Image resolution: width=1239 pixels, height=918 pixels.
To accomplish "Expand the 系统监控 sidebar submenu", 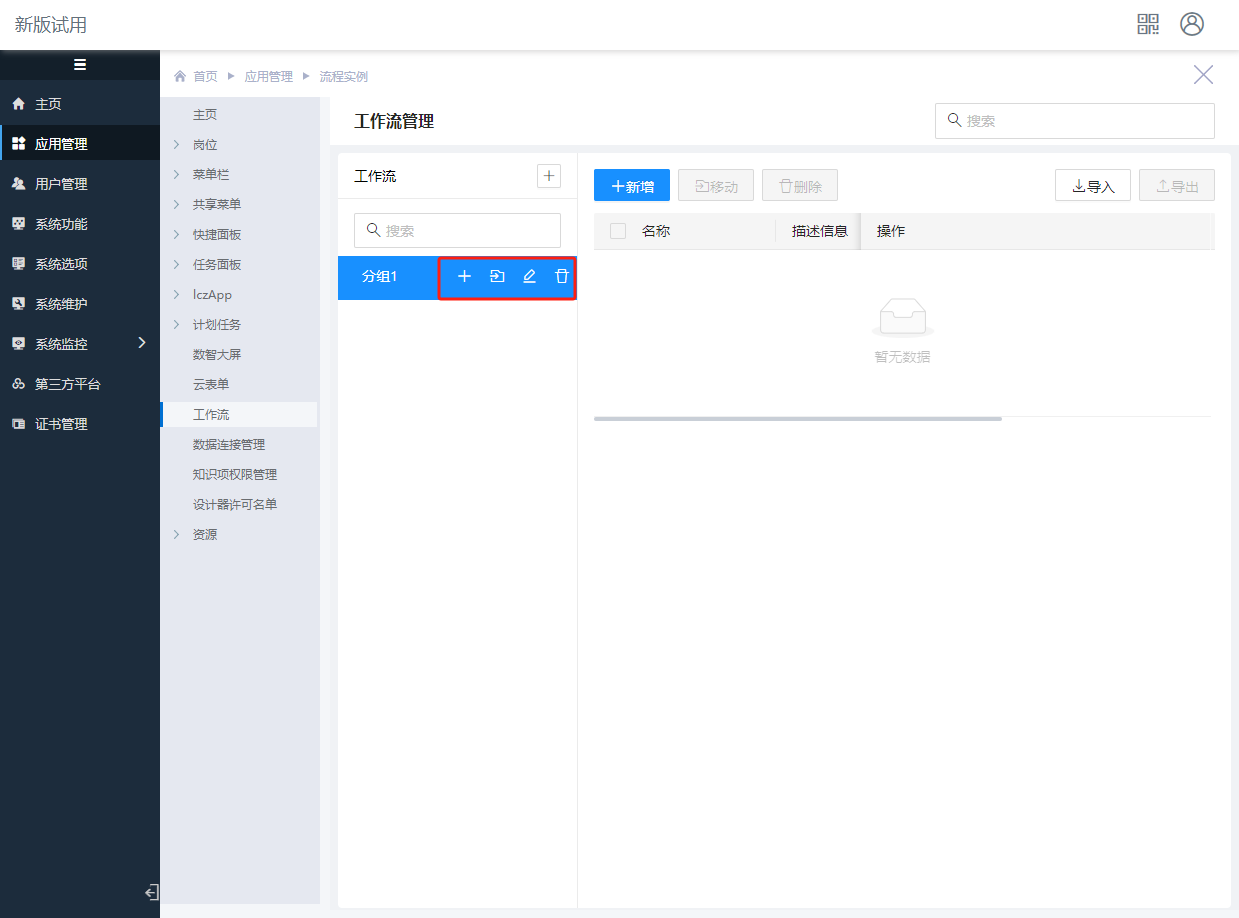I will [x=141, y=343].
